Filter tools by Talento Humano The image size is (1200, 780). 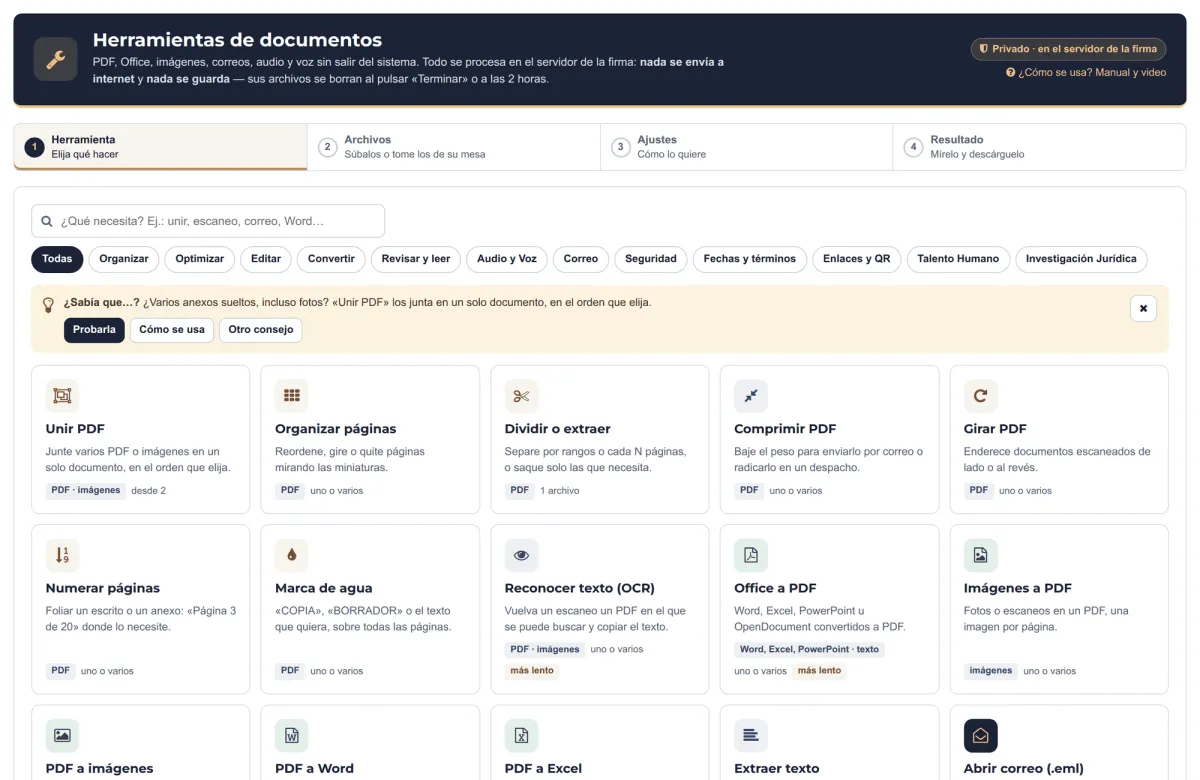pyautogui.click(x=958, y=259)
